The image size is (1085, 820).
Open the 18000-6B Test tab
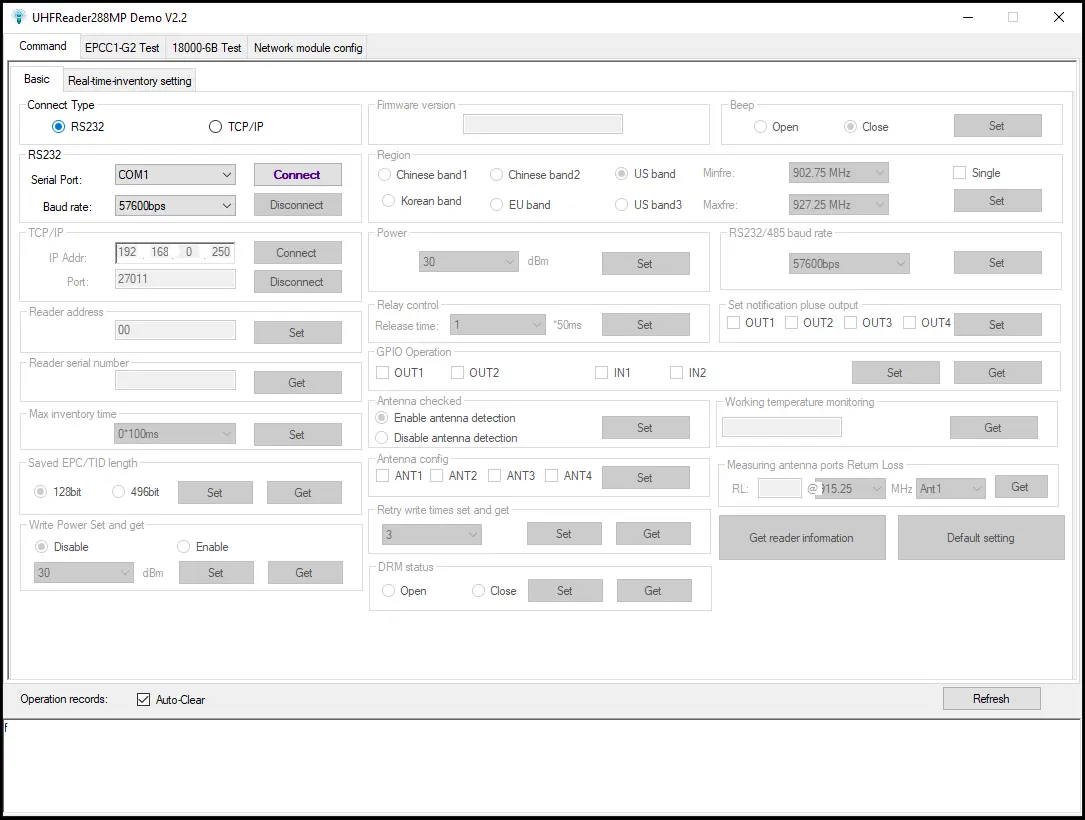point(206,48)
